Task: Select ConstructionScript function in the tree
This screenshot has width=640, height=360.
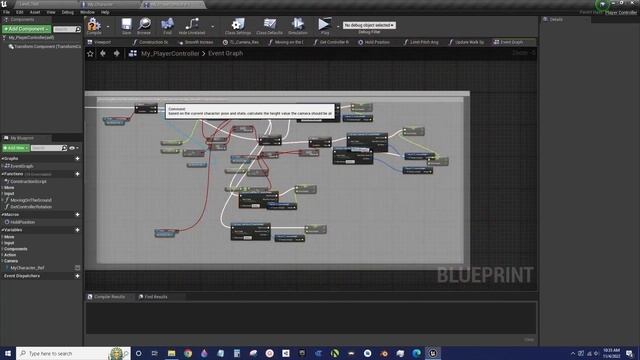Action: pyautogui.click(x=28, y=181)
